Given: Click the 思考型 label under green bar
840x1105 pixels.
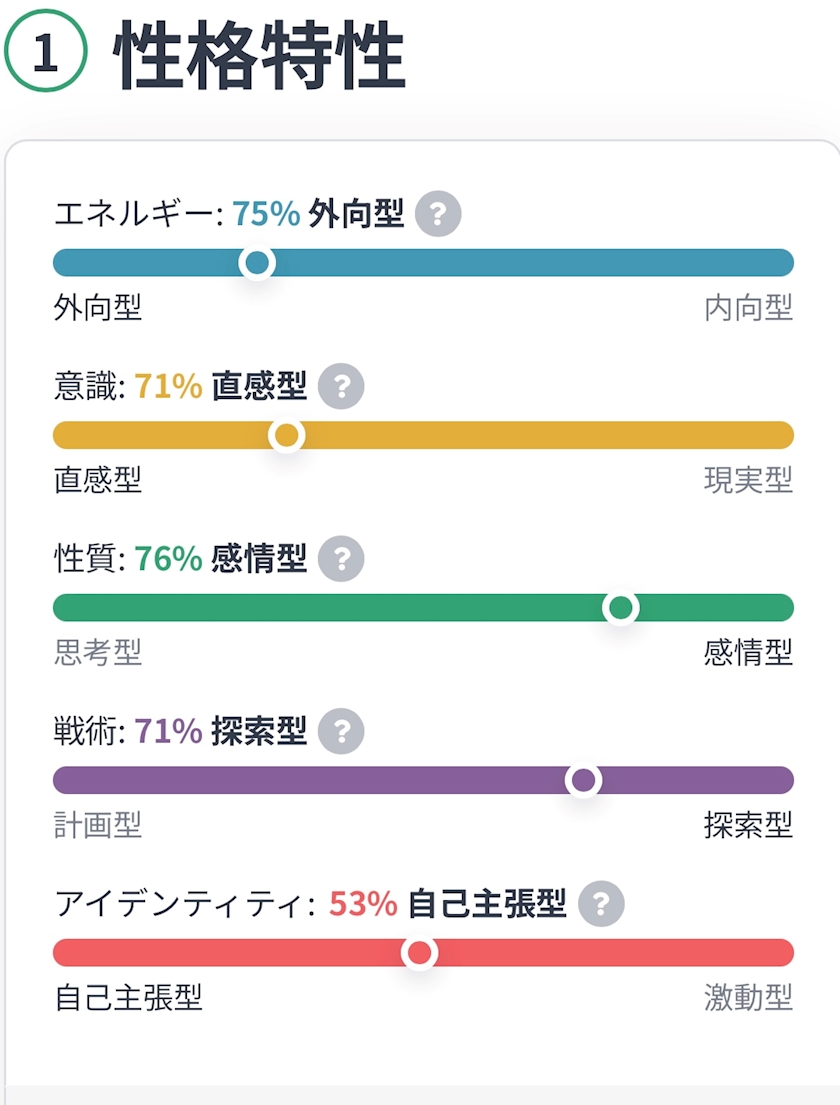Looking at the screenshot, I should click(98, 653).
